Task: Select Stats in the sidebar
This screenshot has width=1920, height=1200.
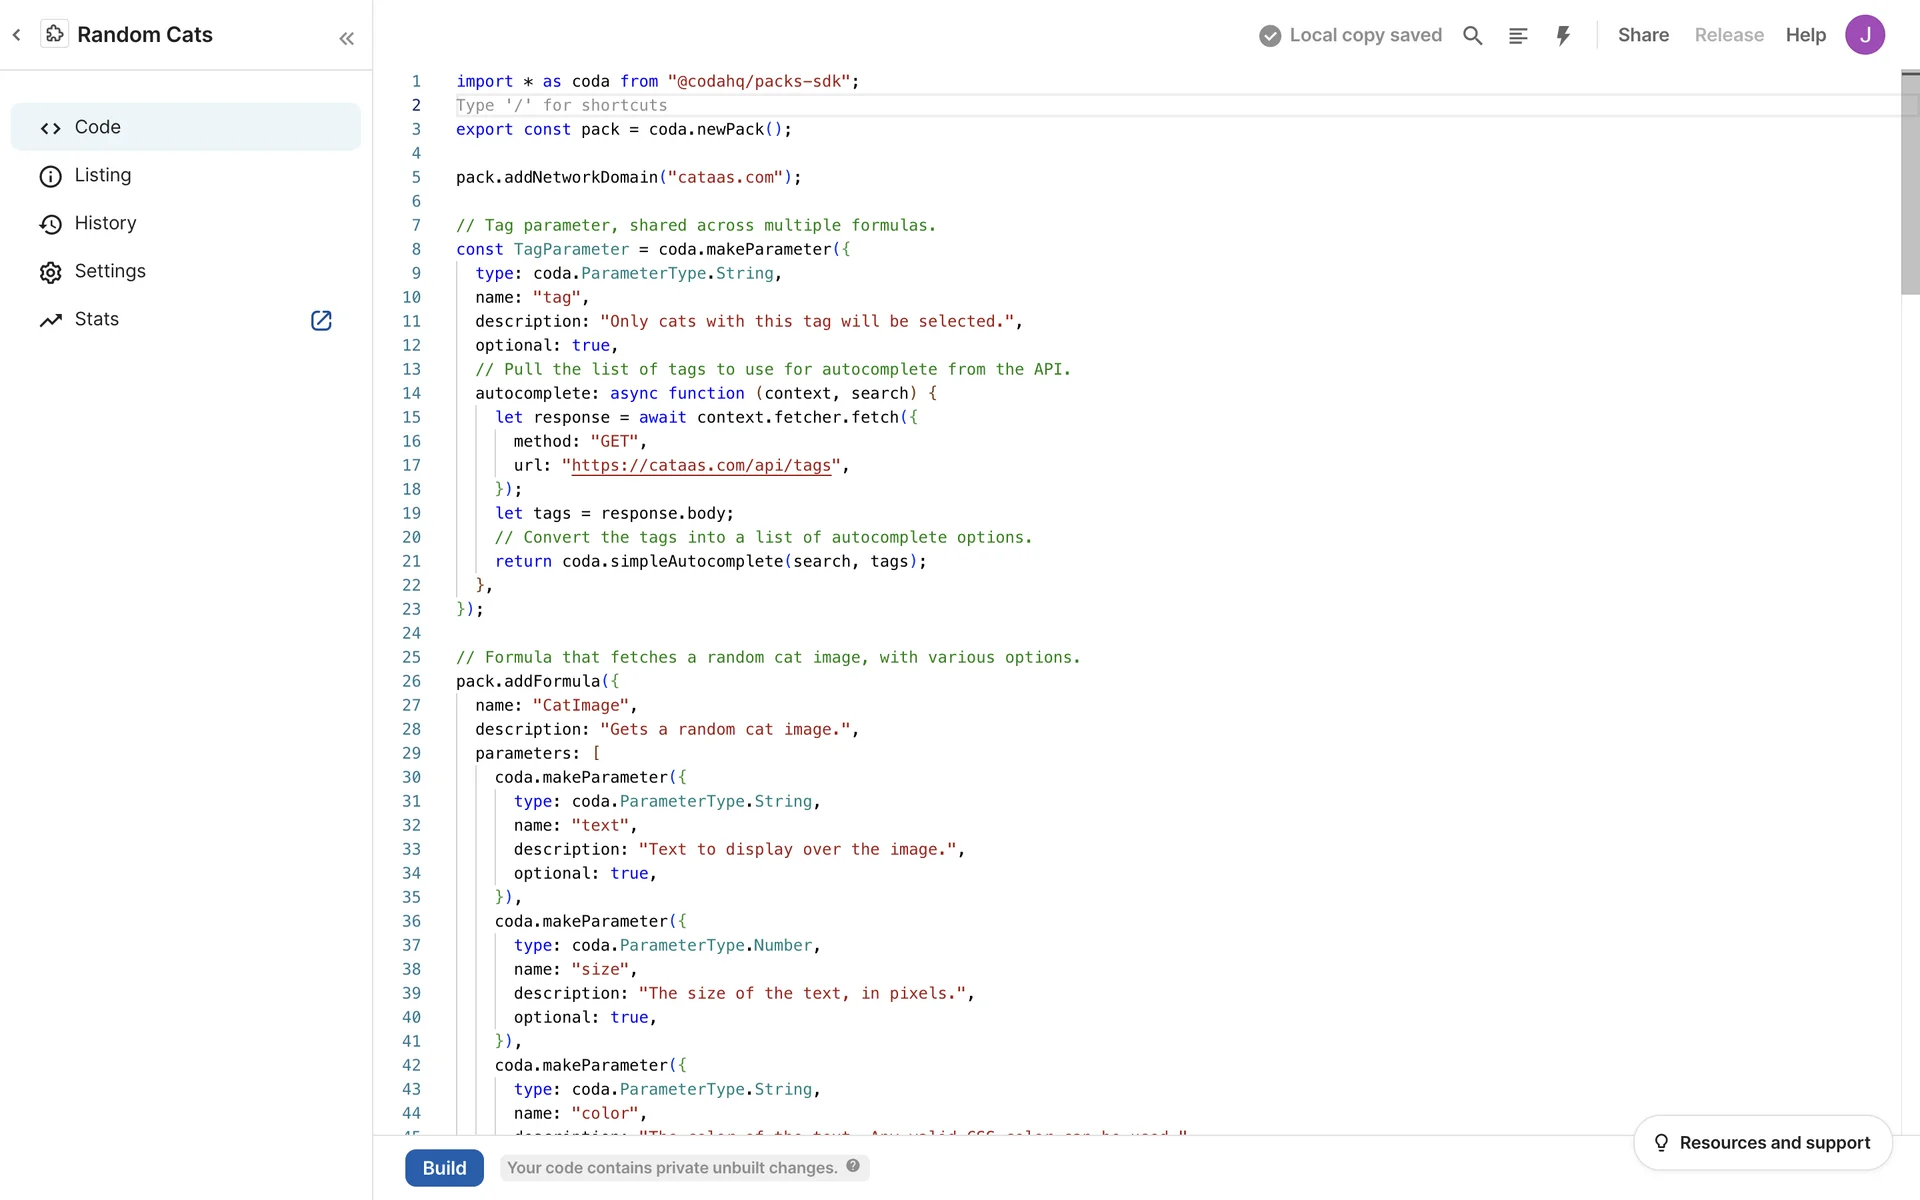Action: point(97,319)
